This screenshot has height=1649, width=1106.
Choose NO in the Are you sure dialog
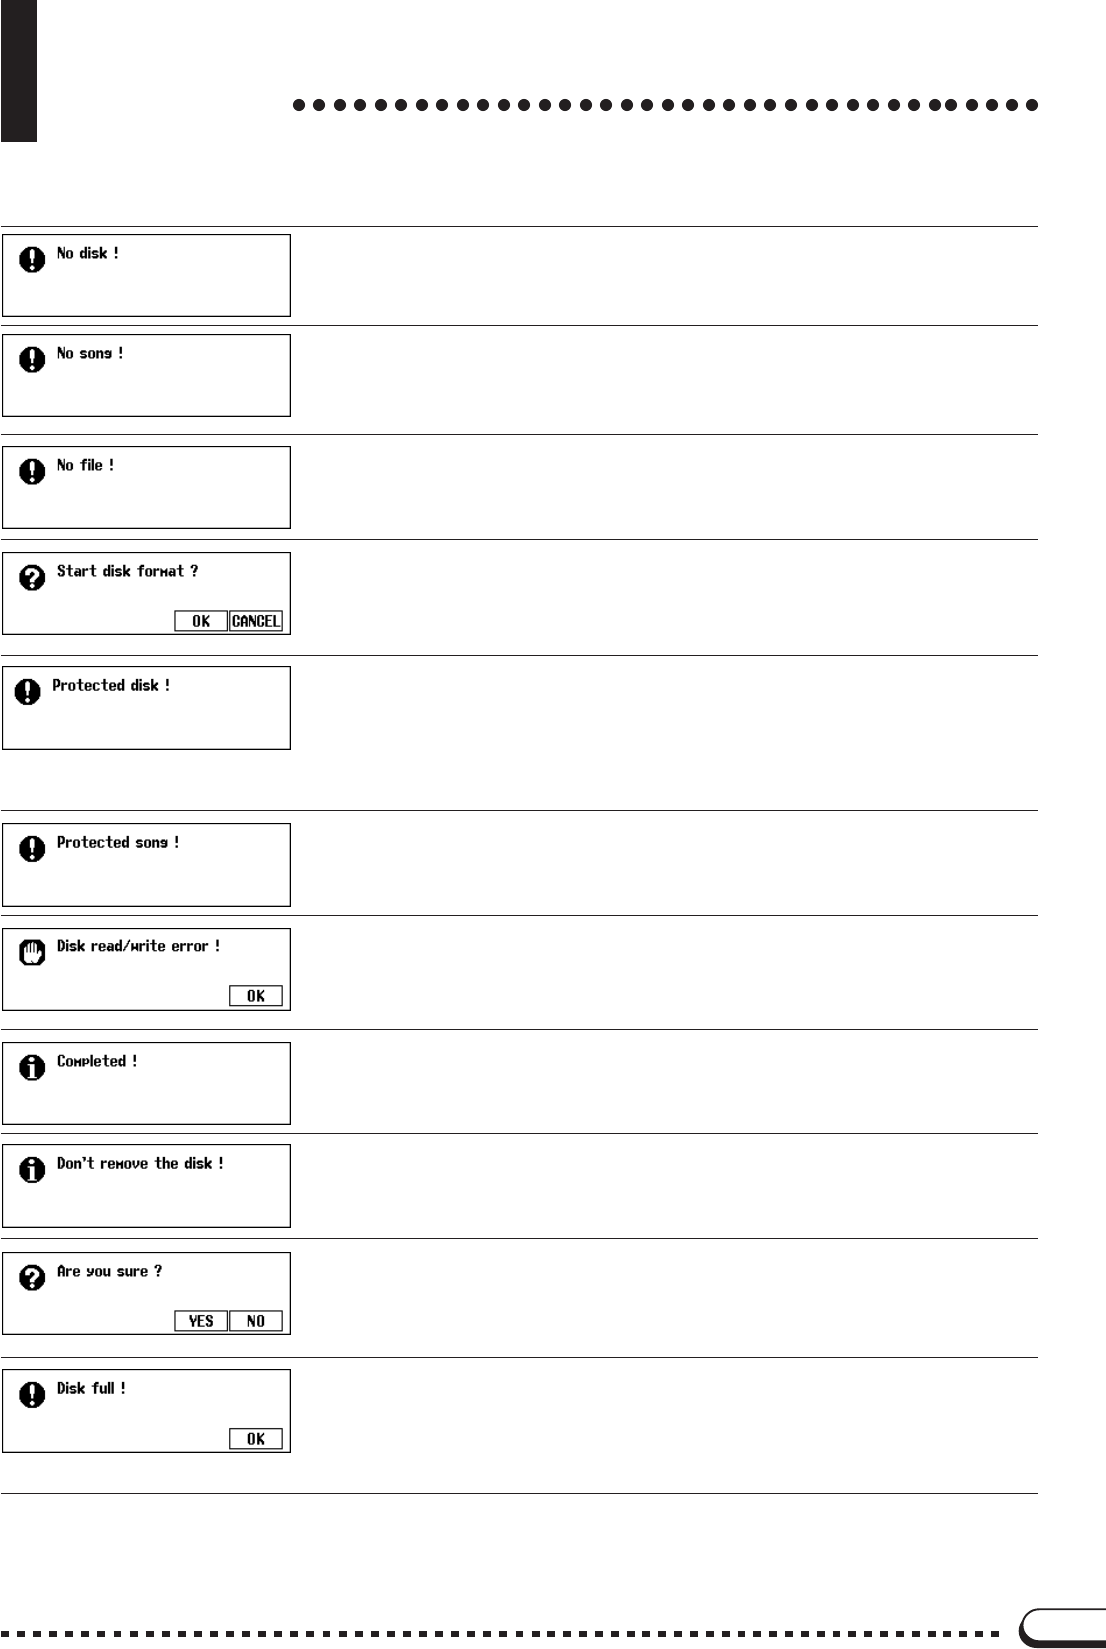click(256, 1321)
